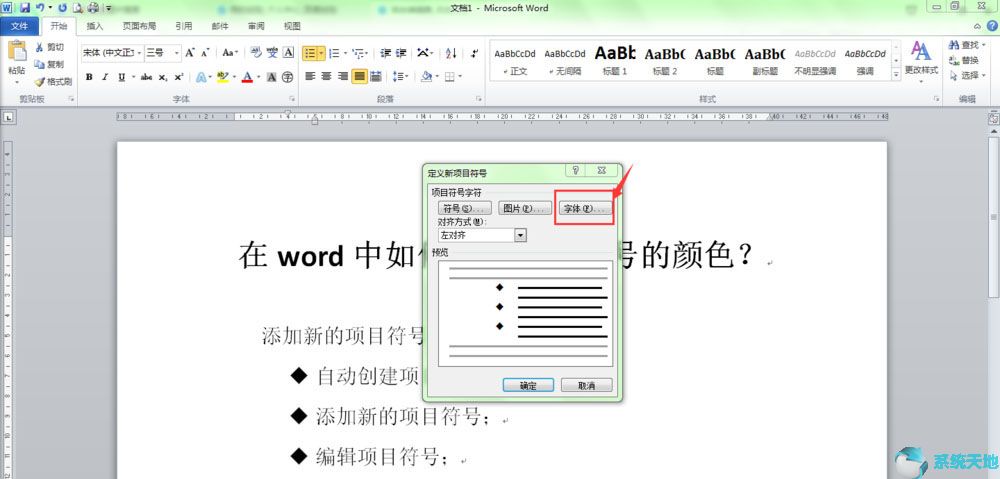Click the Save icon in the quick access toolbar
The height and width of the screenshot is (479, 1000).
[24, 8]
